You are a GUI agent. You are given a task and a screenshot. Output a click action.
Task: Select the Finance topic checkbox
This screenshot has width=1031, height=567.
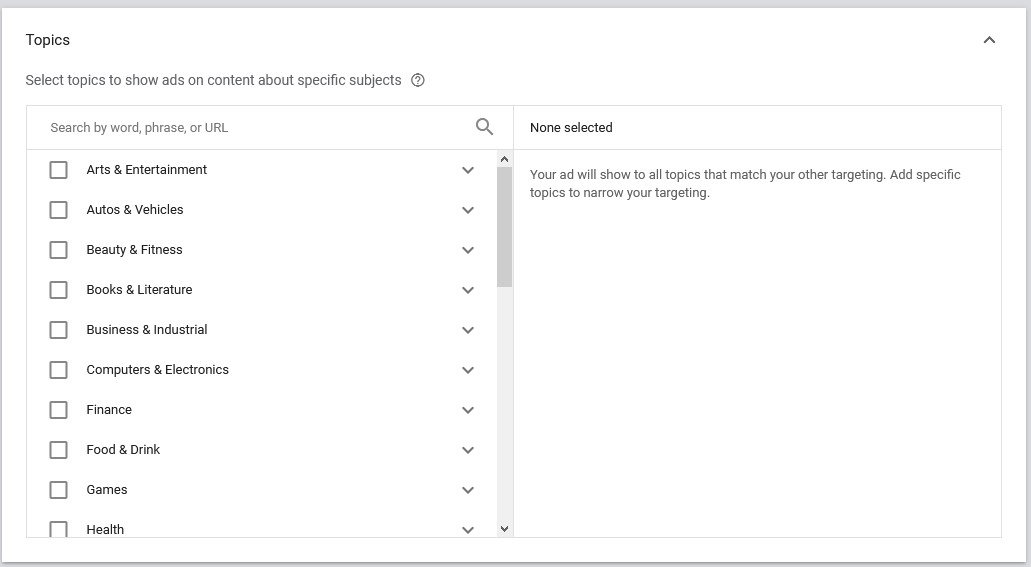coord(59,410)
